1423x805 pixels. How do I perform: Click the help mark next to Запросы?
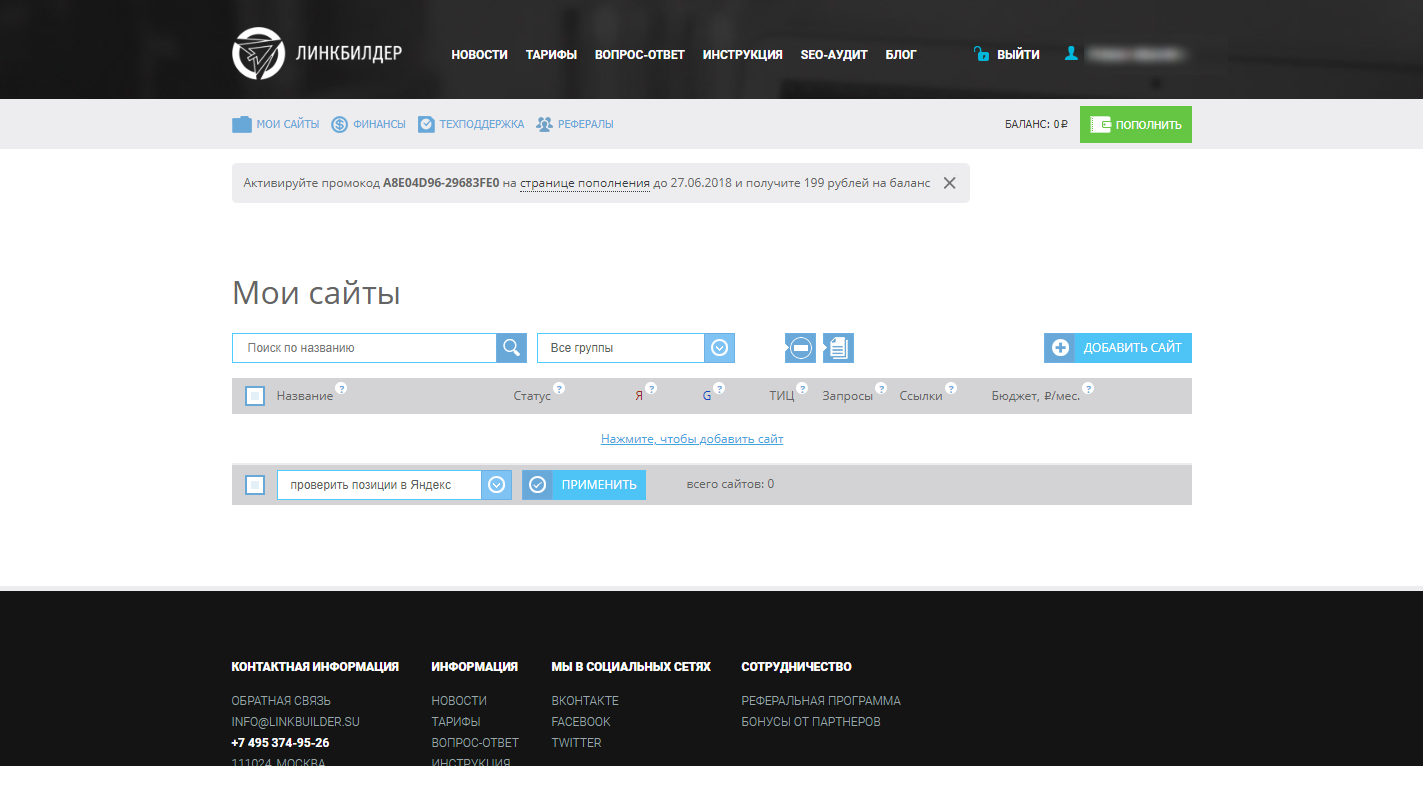[881, 388]
